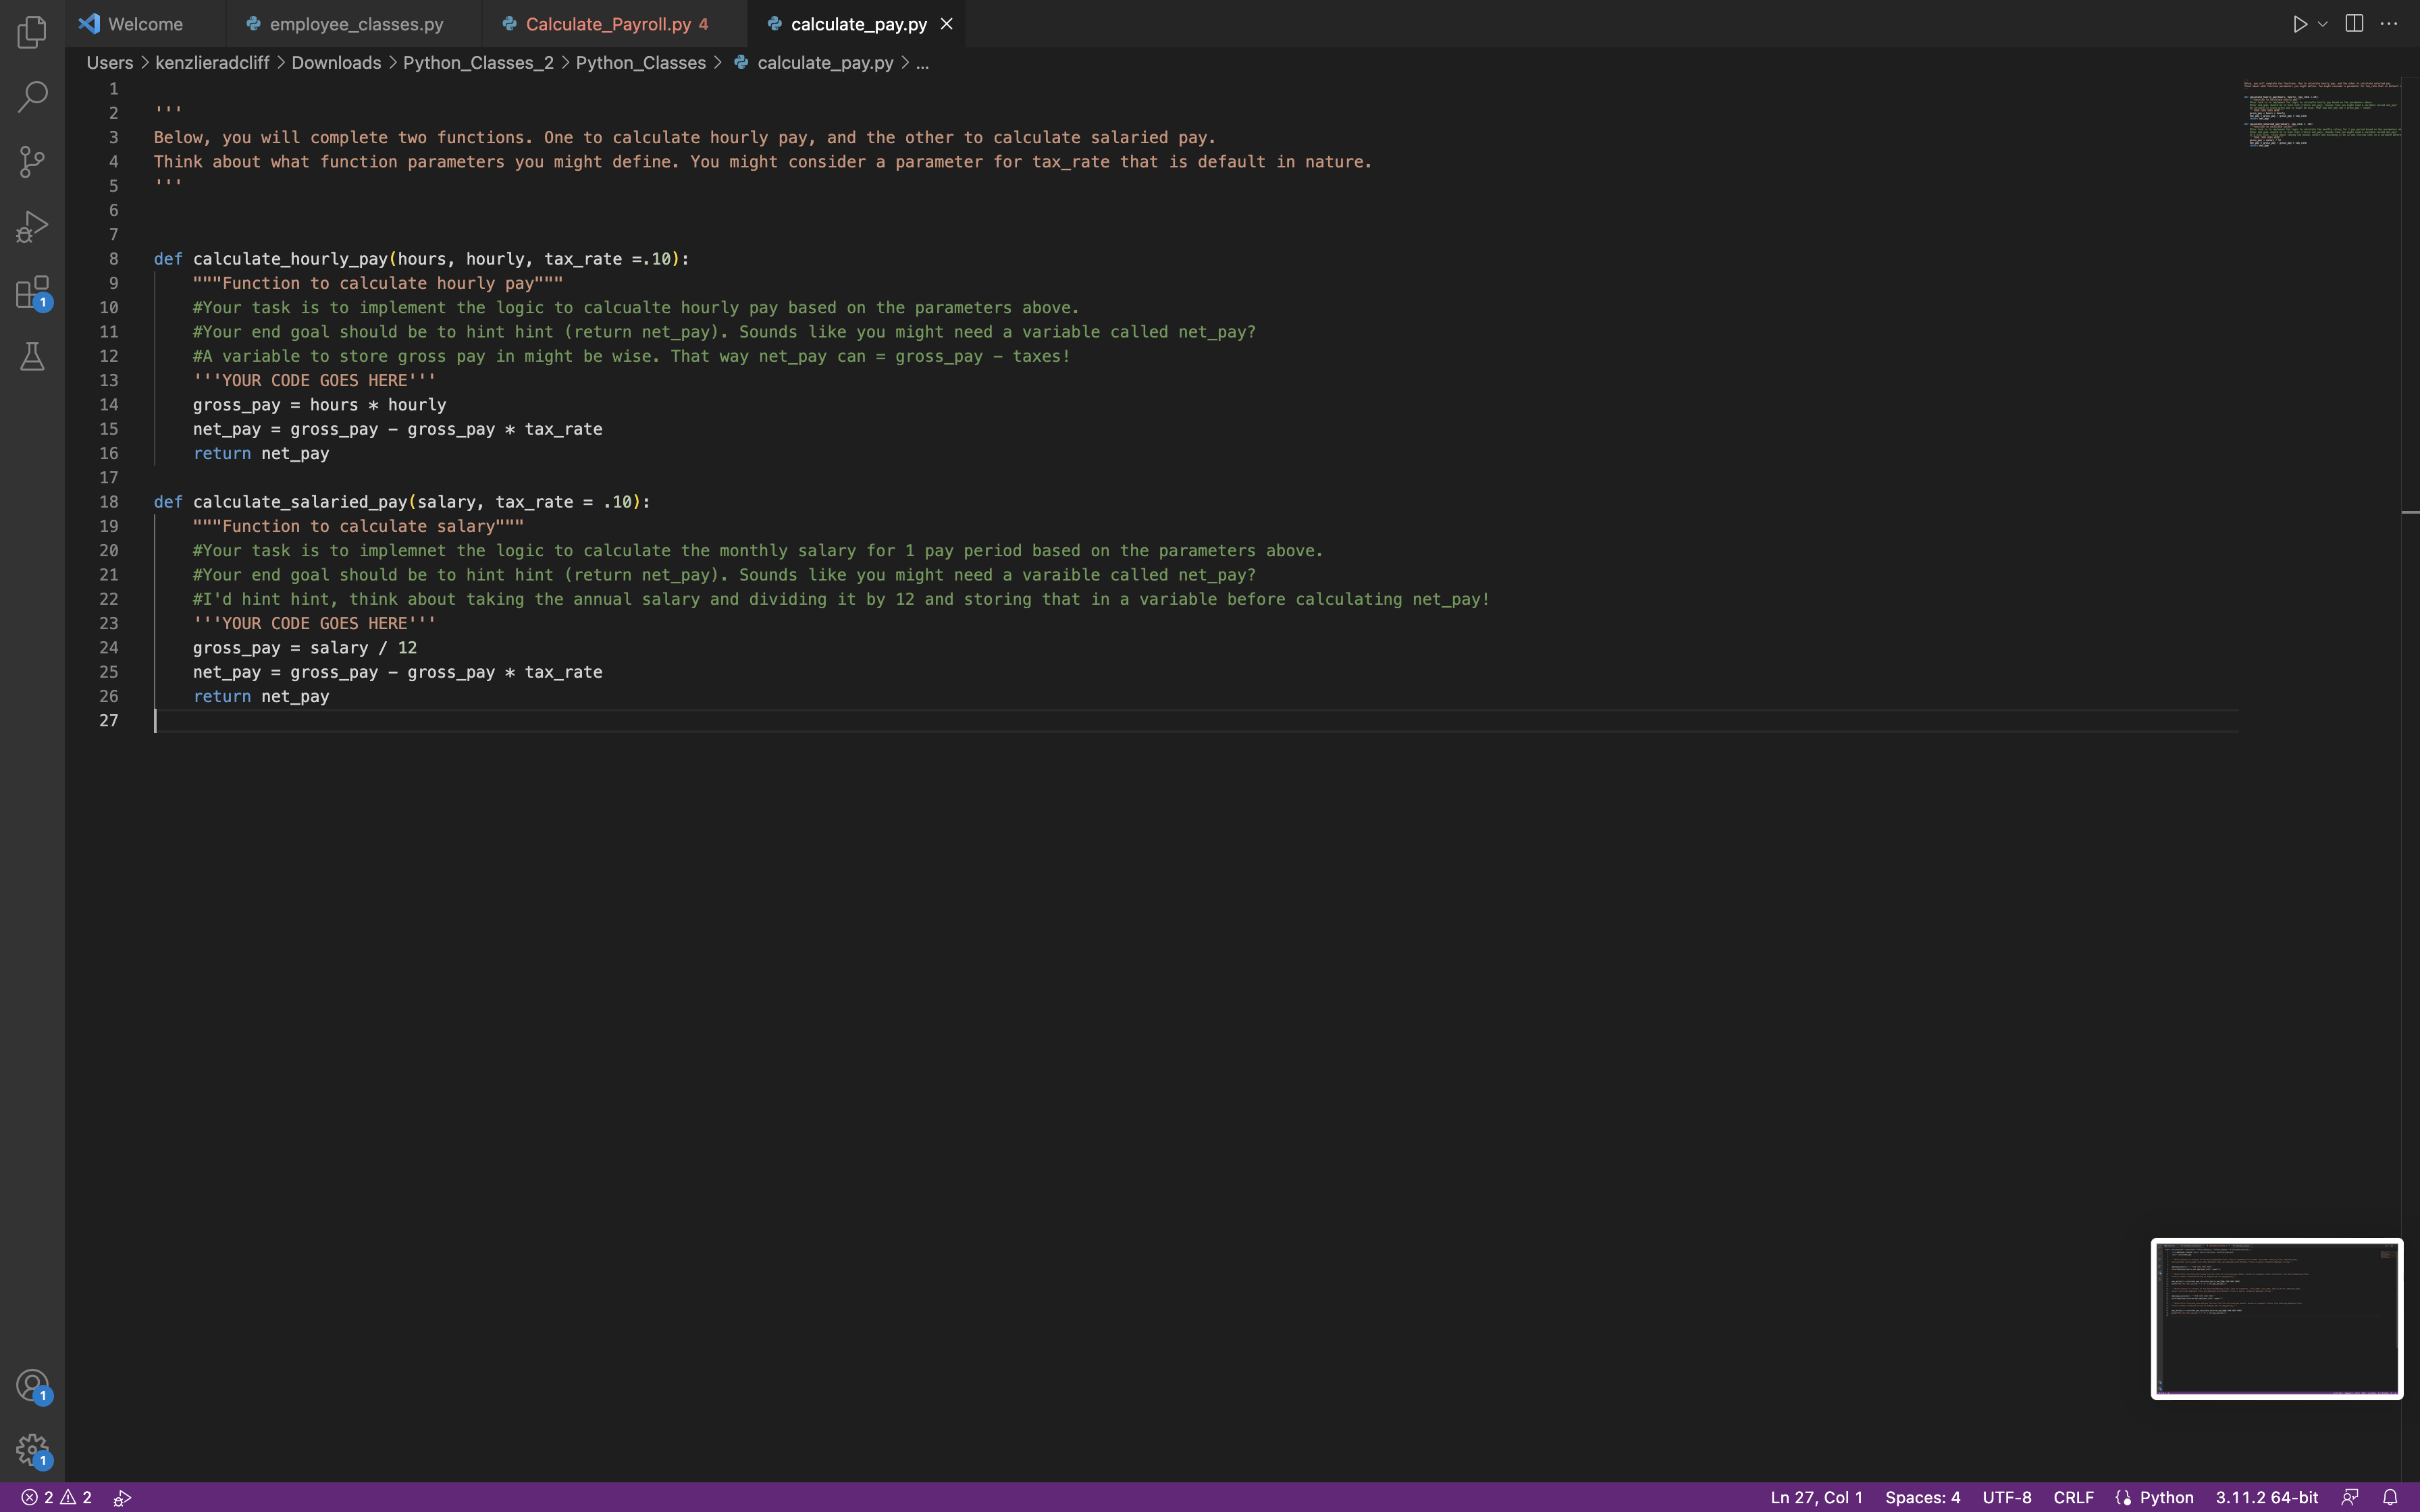Split the editor to the right
This screenshot has height=1512, width=2420.
tap(2354, 24)
